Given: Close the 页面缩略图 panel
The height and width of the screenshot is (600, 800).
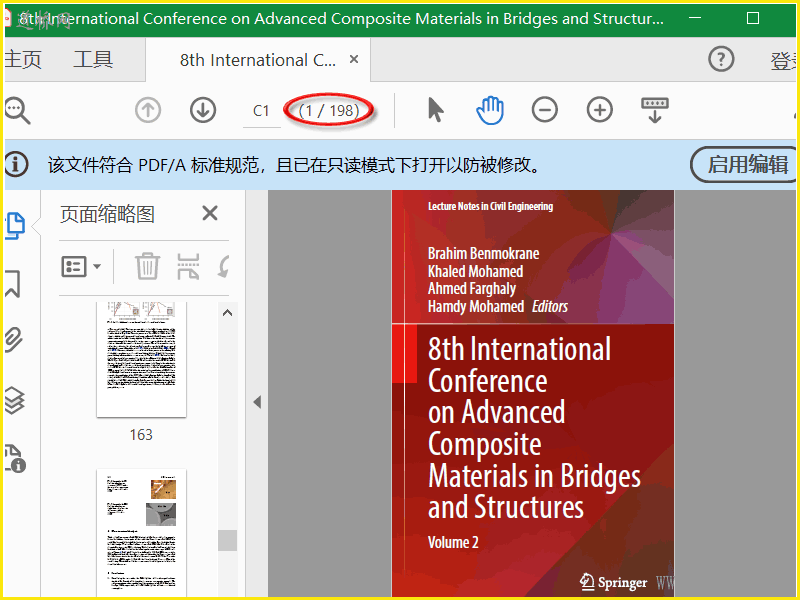Looking at the screenshot, I should 210,213.
